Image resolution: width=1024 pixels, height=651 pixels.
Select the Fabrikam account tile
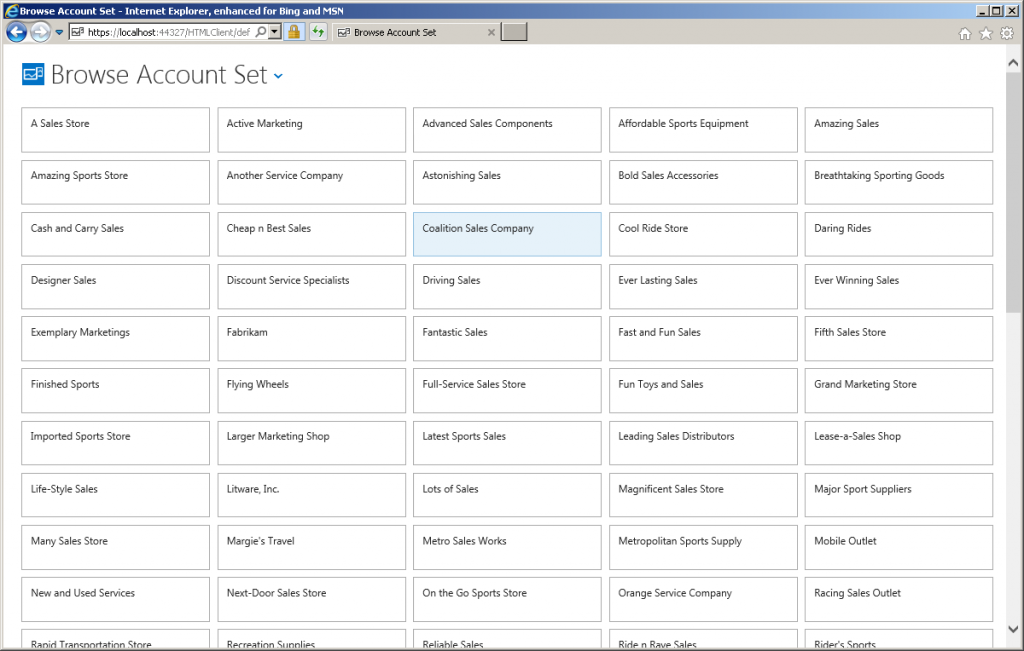point(311,338)
